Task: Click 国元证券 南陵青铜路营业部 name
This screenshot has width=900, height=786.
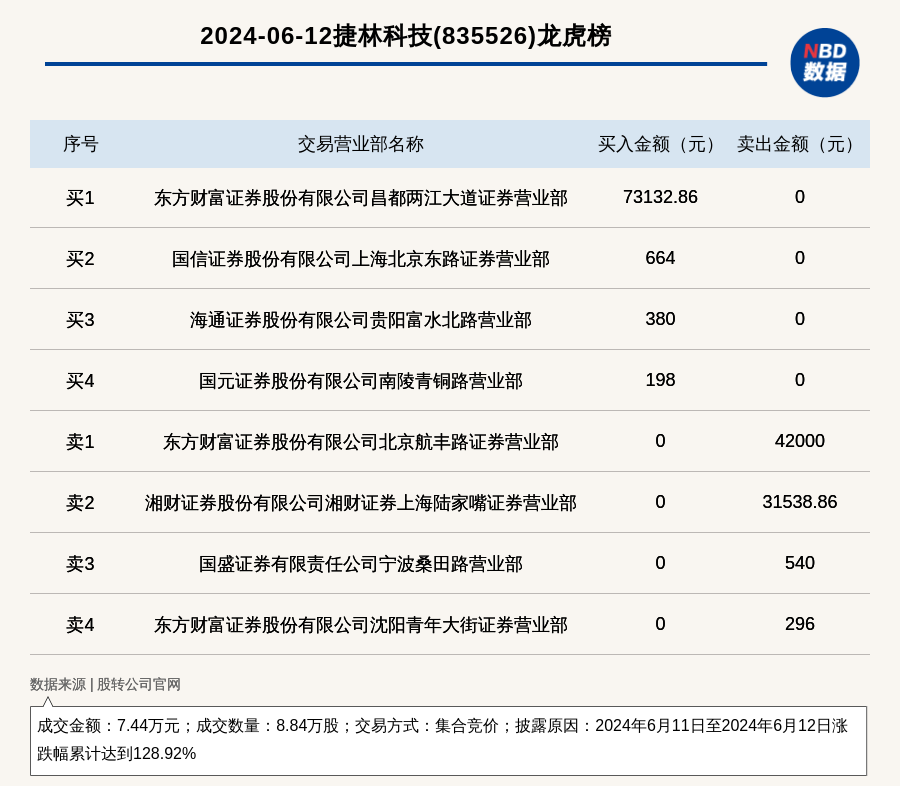Action: pos(360,381)
